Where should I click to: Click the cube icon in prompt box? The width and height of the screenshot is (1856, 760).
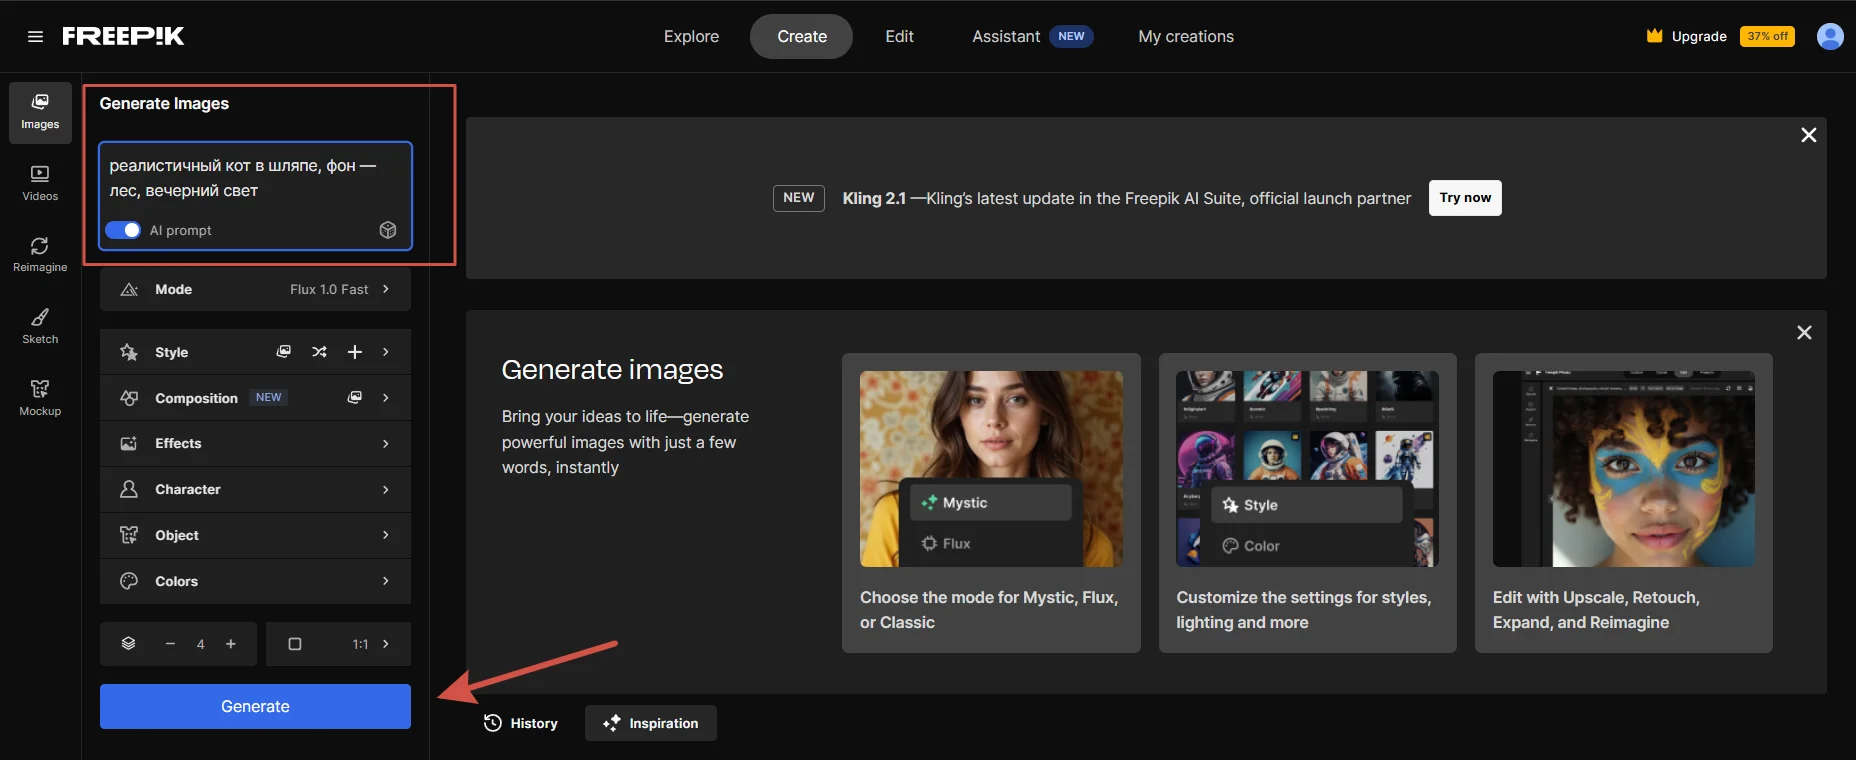pos(388,230)
